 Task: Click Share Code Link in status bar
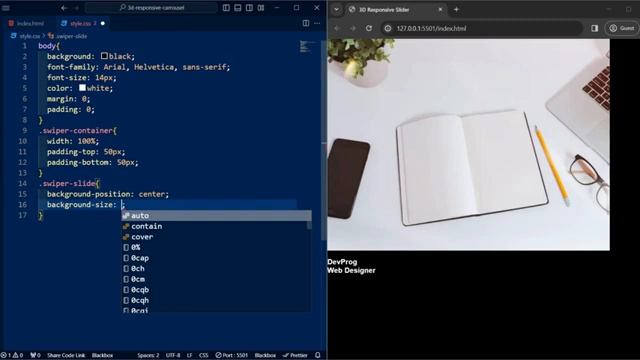[66, 355]
